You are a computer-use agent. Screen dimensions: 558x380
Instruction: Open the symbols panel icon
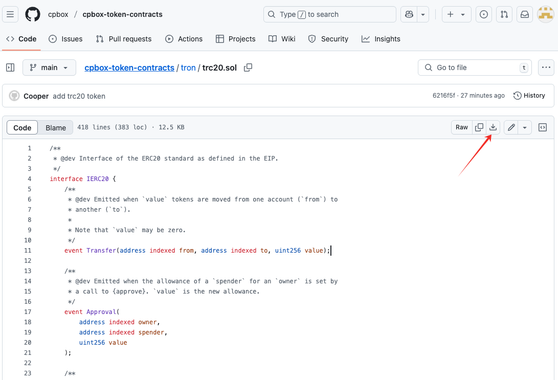542,127
